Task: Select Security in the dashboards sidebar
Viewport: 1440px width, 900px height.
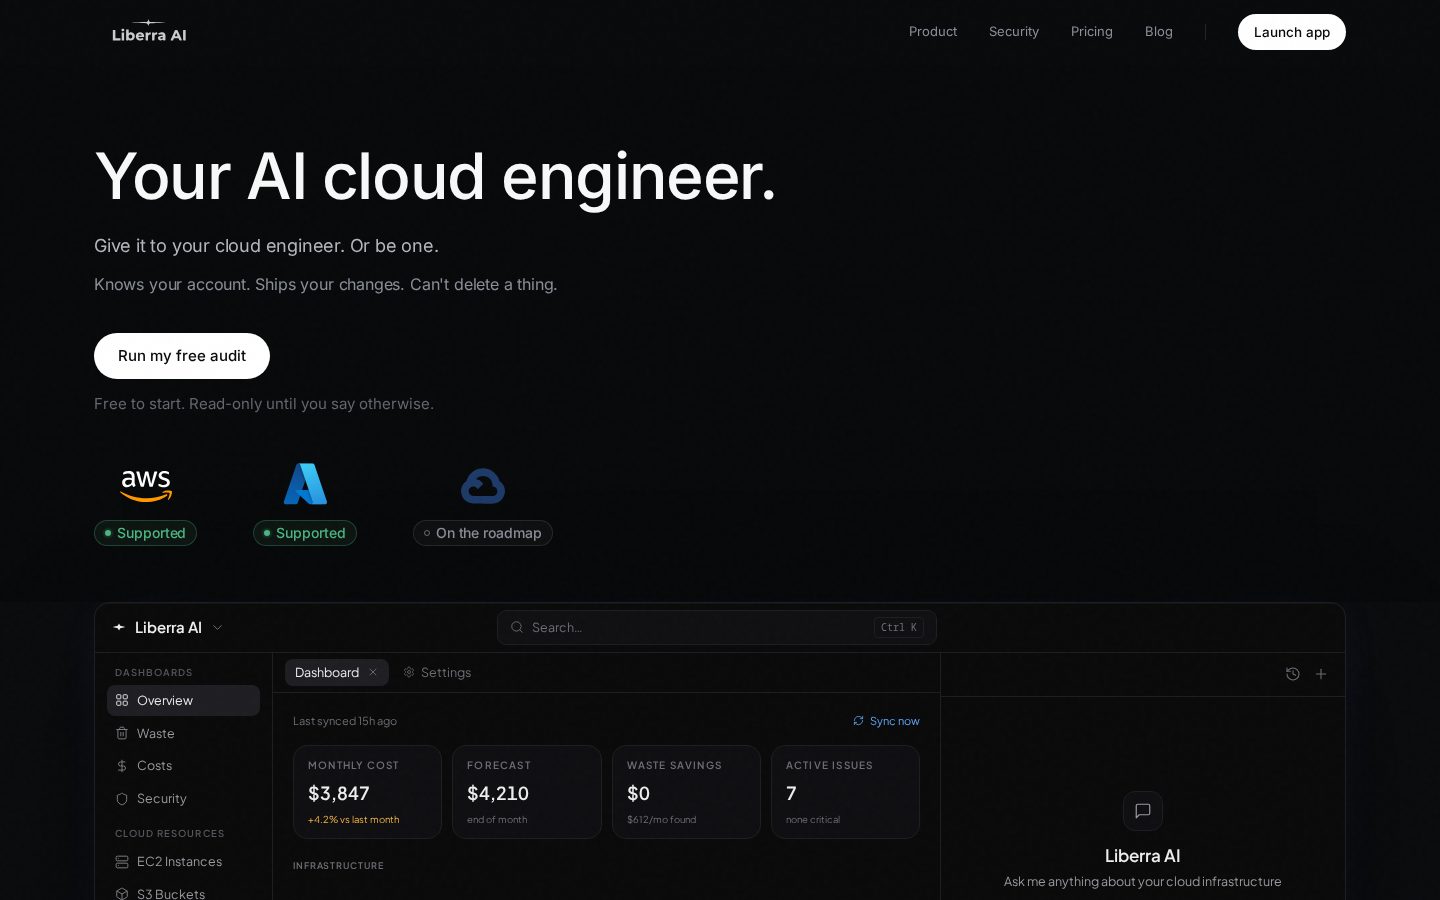Action: [183, 799]
